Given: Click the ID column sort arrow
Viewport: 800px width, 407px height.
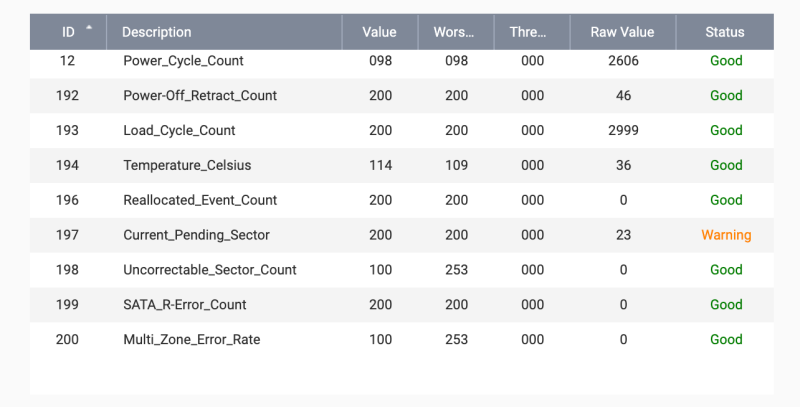Looking at the screenshot, I should [x=89, y=27].
